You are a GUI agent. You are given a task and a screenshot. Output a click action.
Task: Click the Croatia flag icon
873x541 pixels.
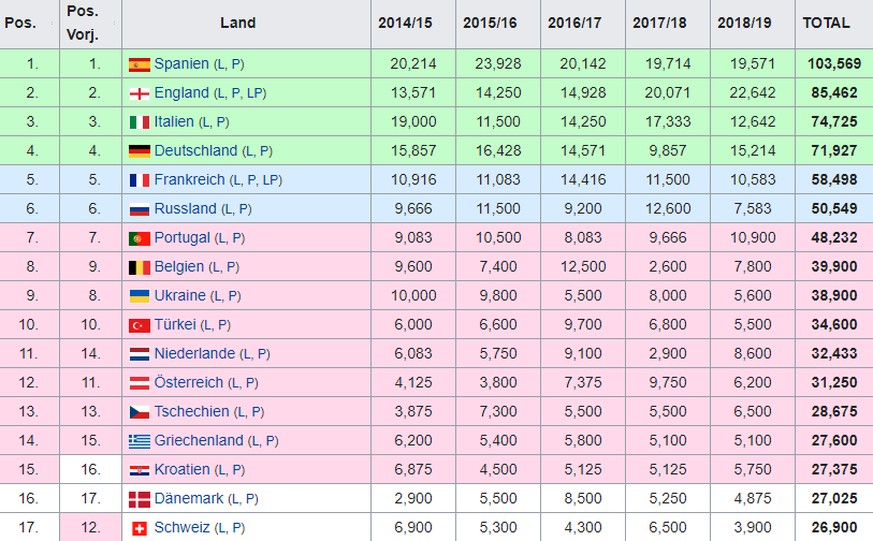click(x=139, y=469)
